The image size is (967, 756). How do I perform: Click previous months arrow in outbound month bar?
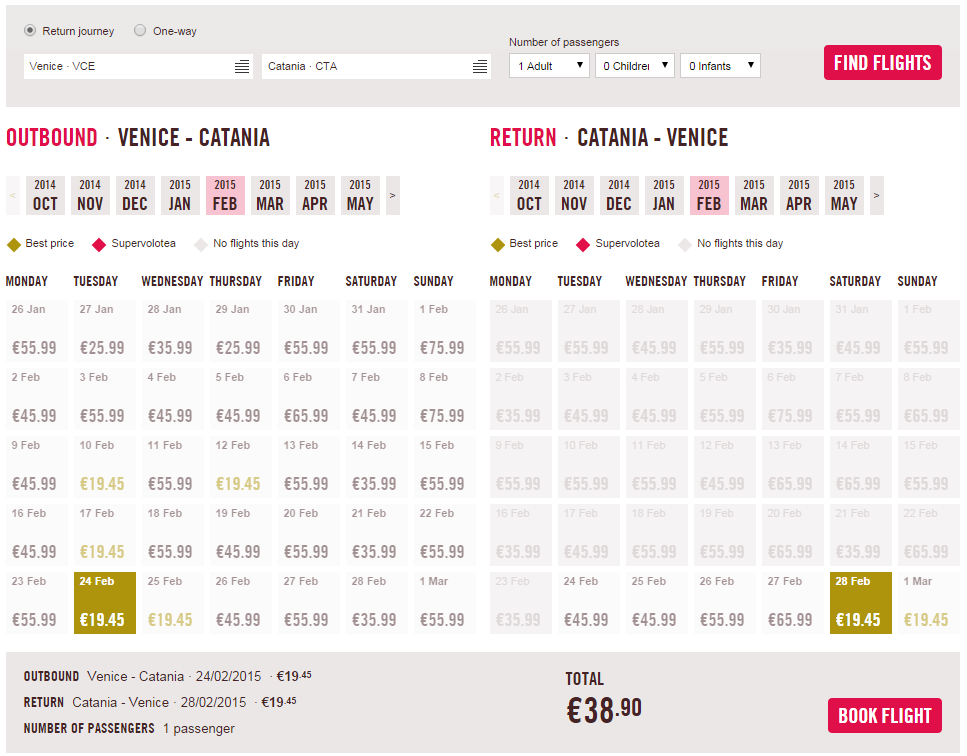[13, 195]
